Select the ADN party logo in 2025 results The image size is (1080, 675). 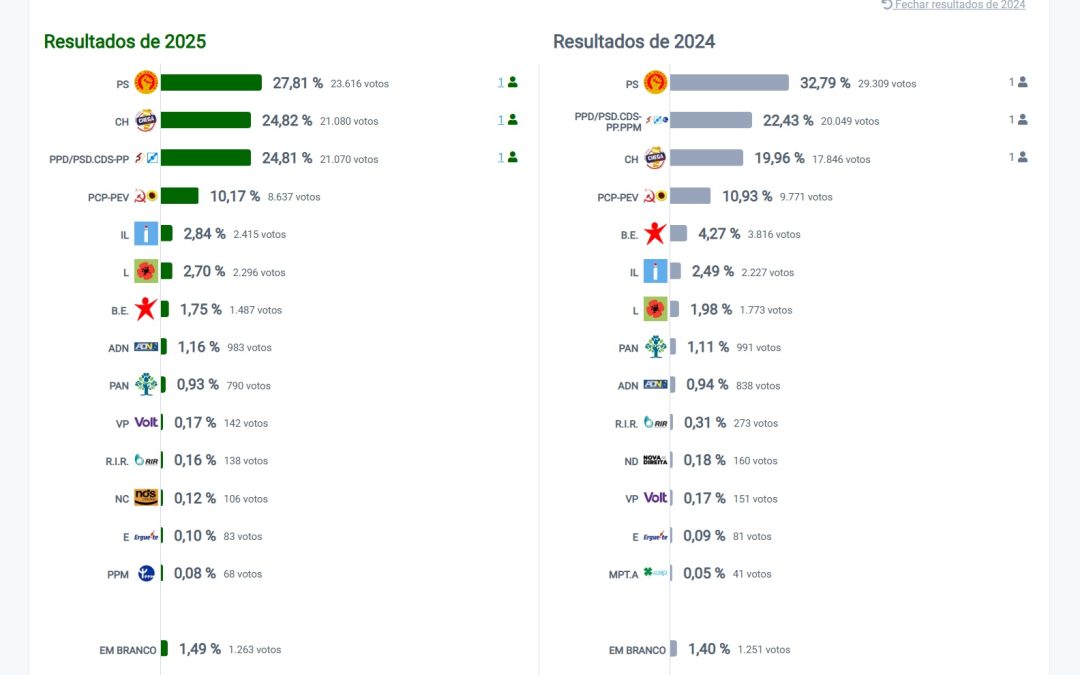(x=146, y=346)
